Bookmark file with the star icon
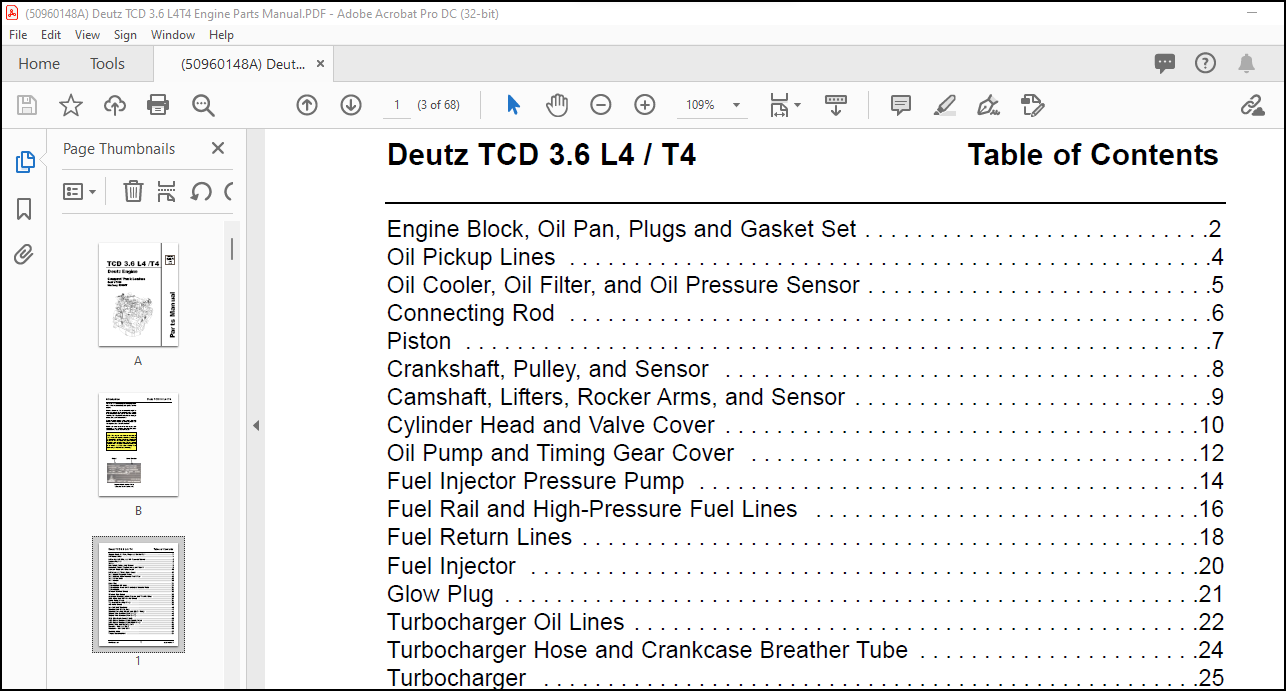The width and height of the screenshot is (1286, 691). click(71, 105)
